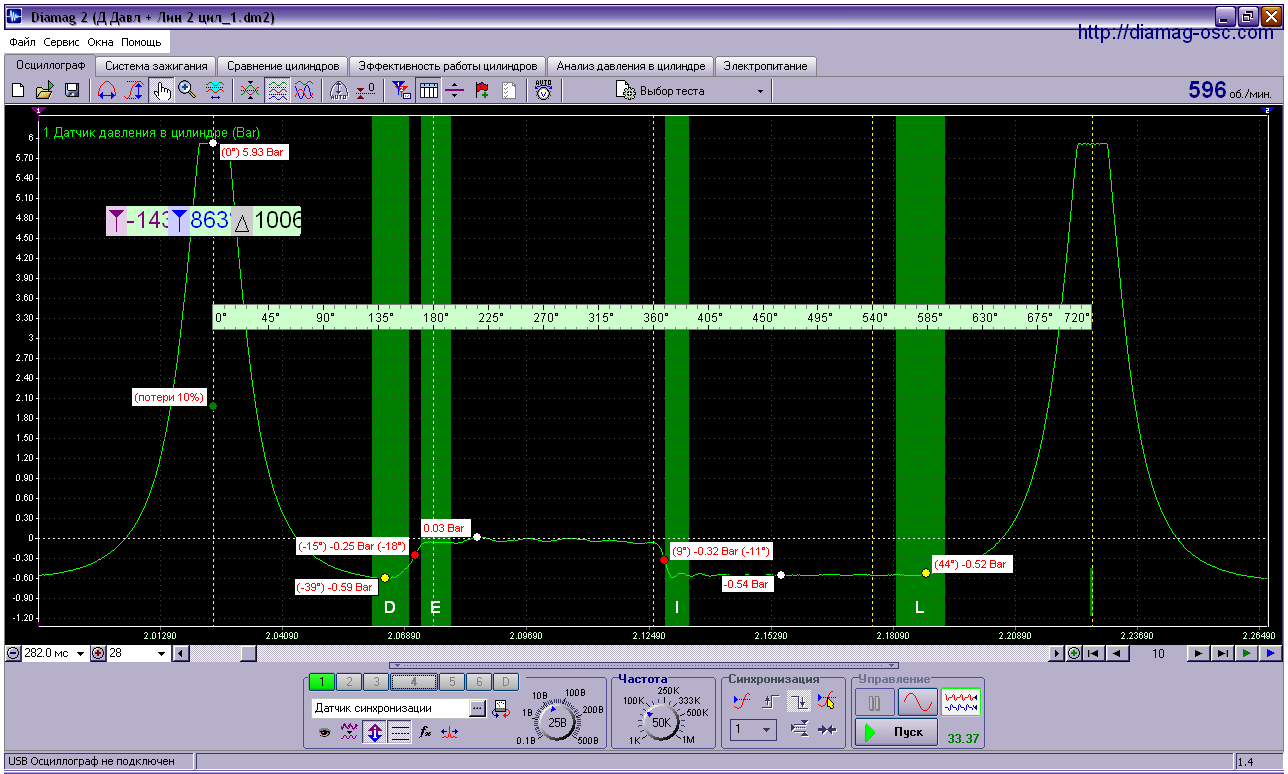Screen dimensions: 1288x774
Task: Click the purple waveform filter icon
Action: (349, 732)
